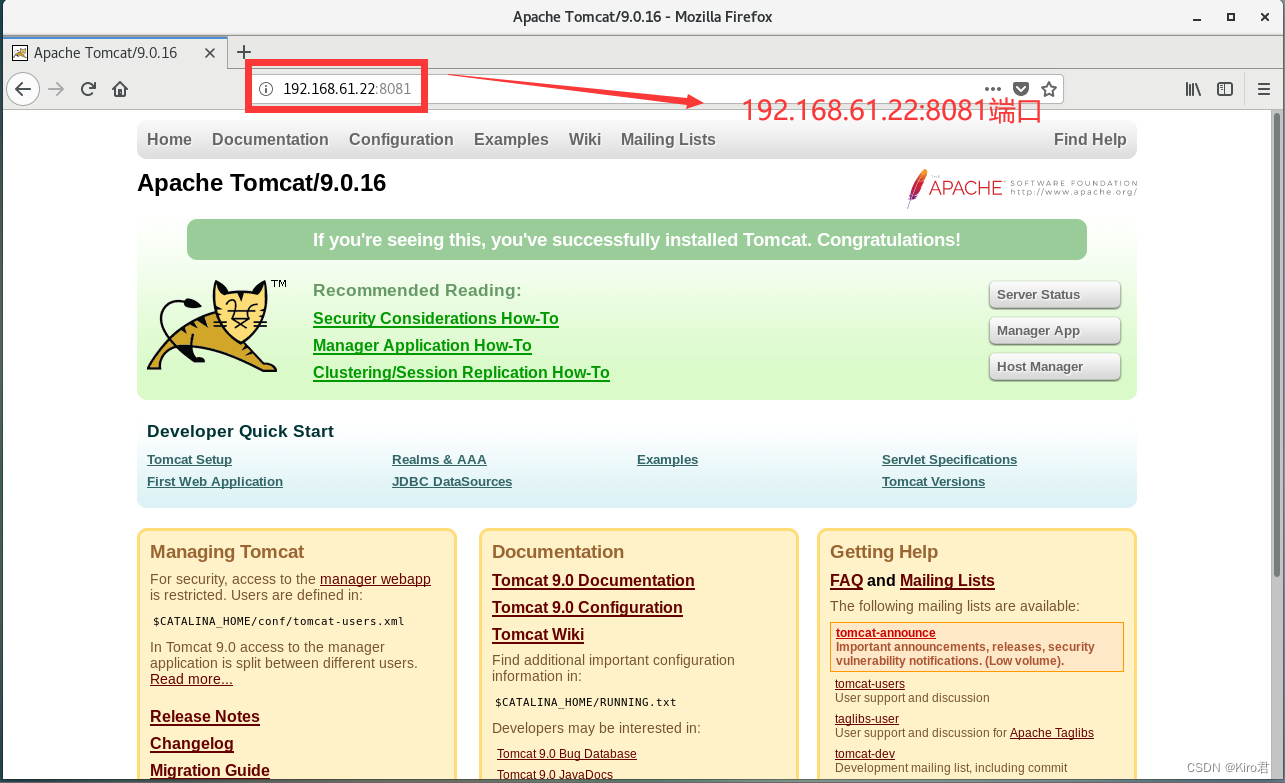This screenshot has width=1285, height=783.
Task: Open tomcat-users mailing list link
Action: (870, 684)
